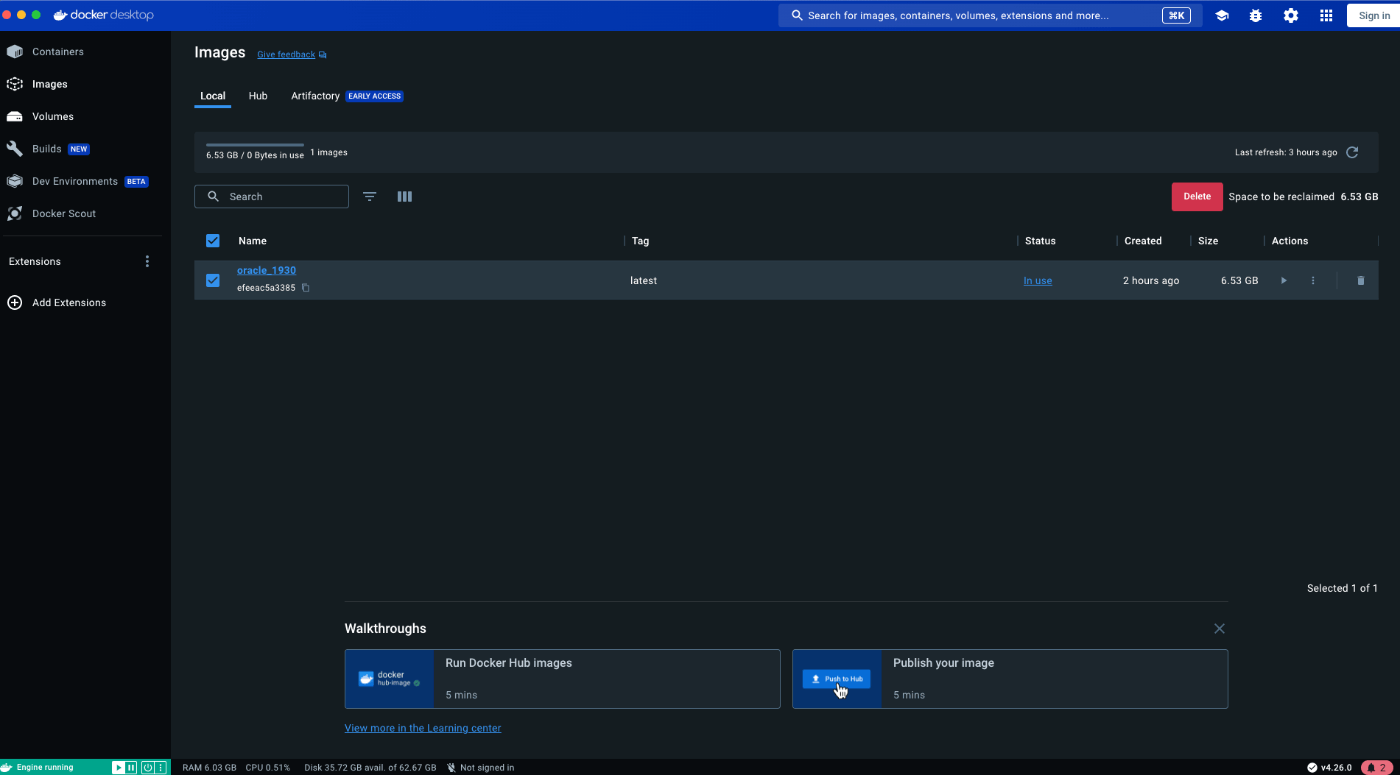Switch to the Hub tab
This screenshot has width=1400, height=775.
(x=258, y=96)
